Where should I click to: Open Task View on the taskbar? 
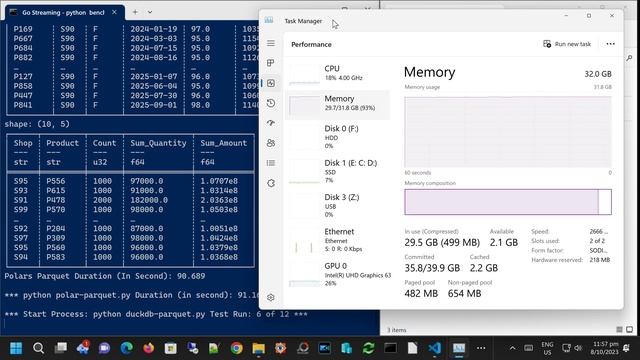point(61,348)
